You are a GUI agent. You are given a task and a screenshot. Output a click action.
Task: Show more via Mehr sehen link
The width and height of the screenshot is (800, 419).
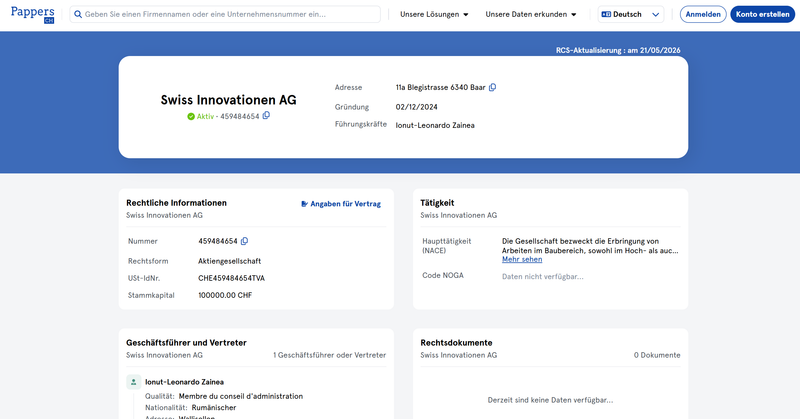click(522, 259)
